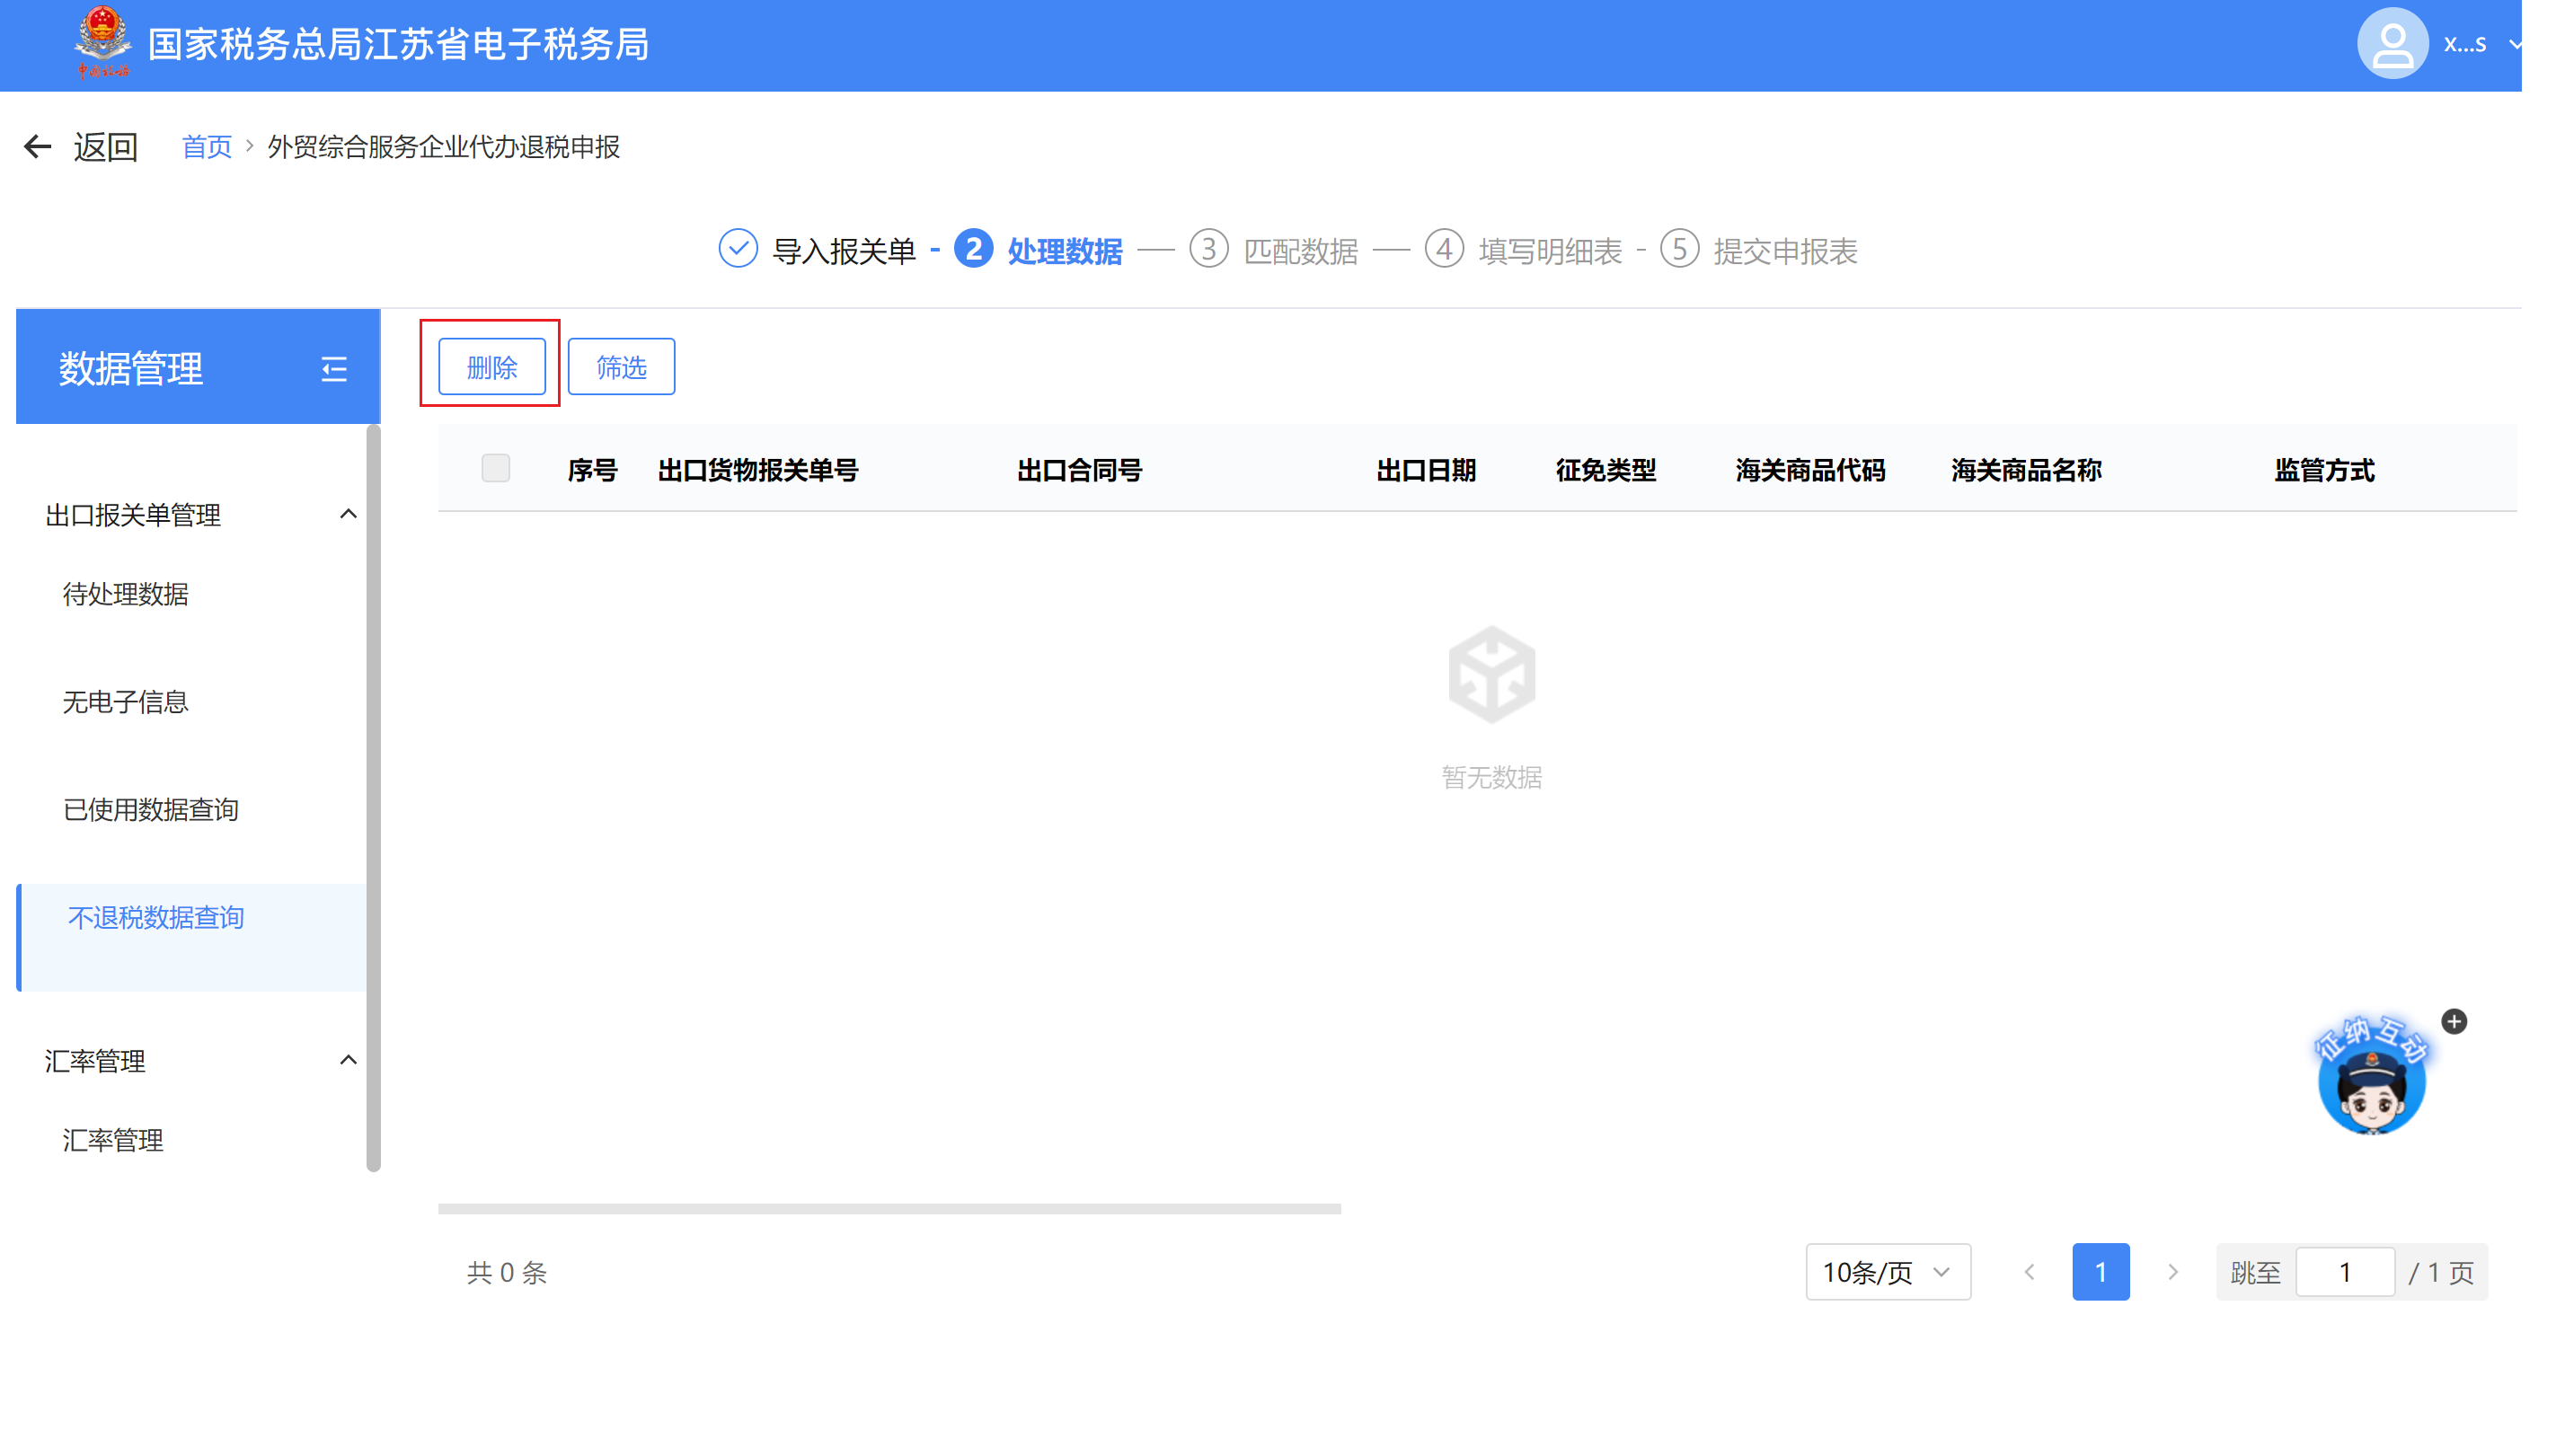Click the 筛选 button

pyautogui.click(x=621, y=367)
